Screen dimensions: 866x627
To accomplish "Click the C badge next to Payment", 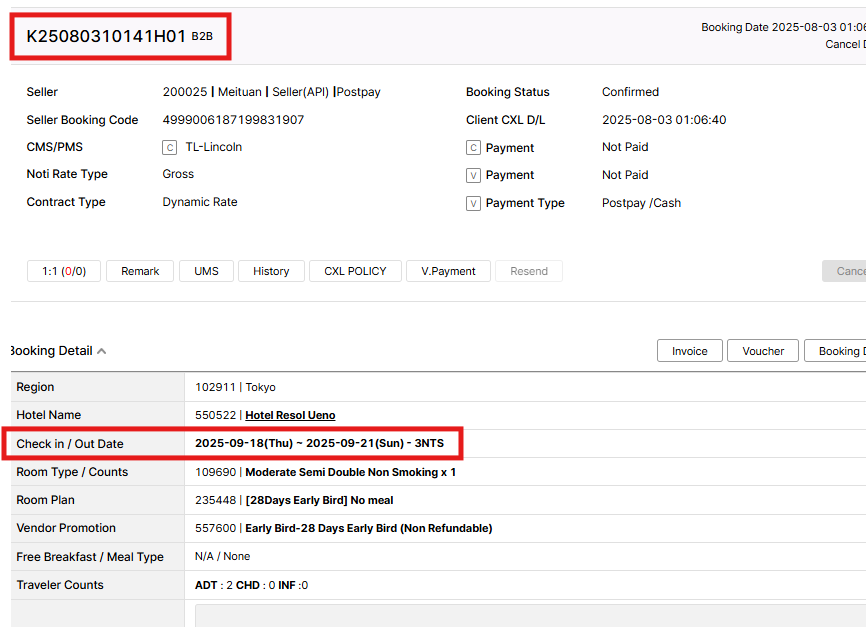I will click(474, 148).
